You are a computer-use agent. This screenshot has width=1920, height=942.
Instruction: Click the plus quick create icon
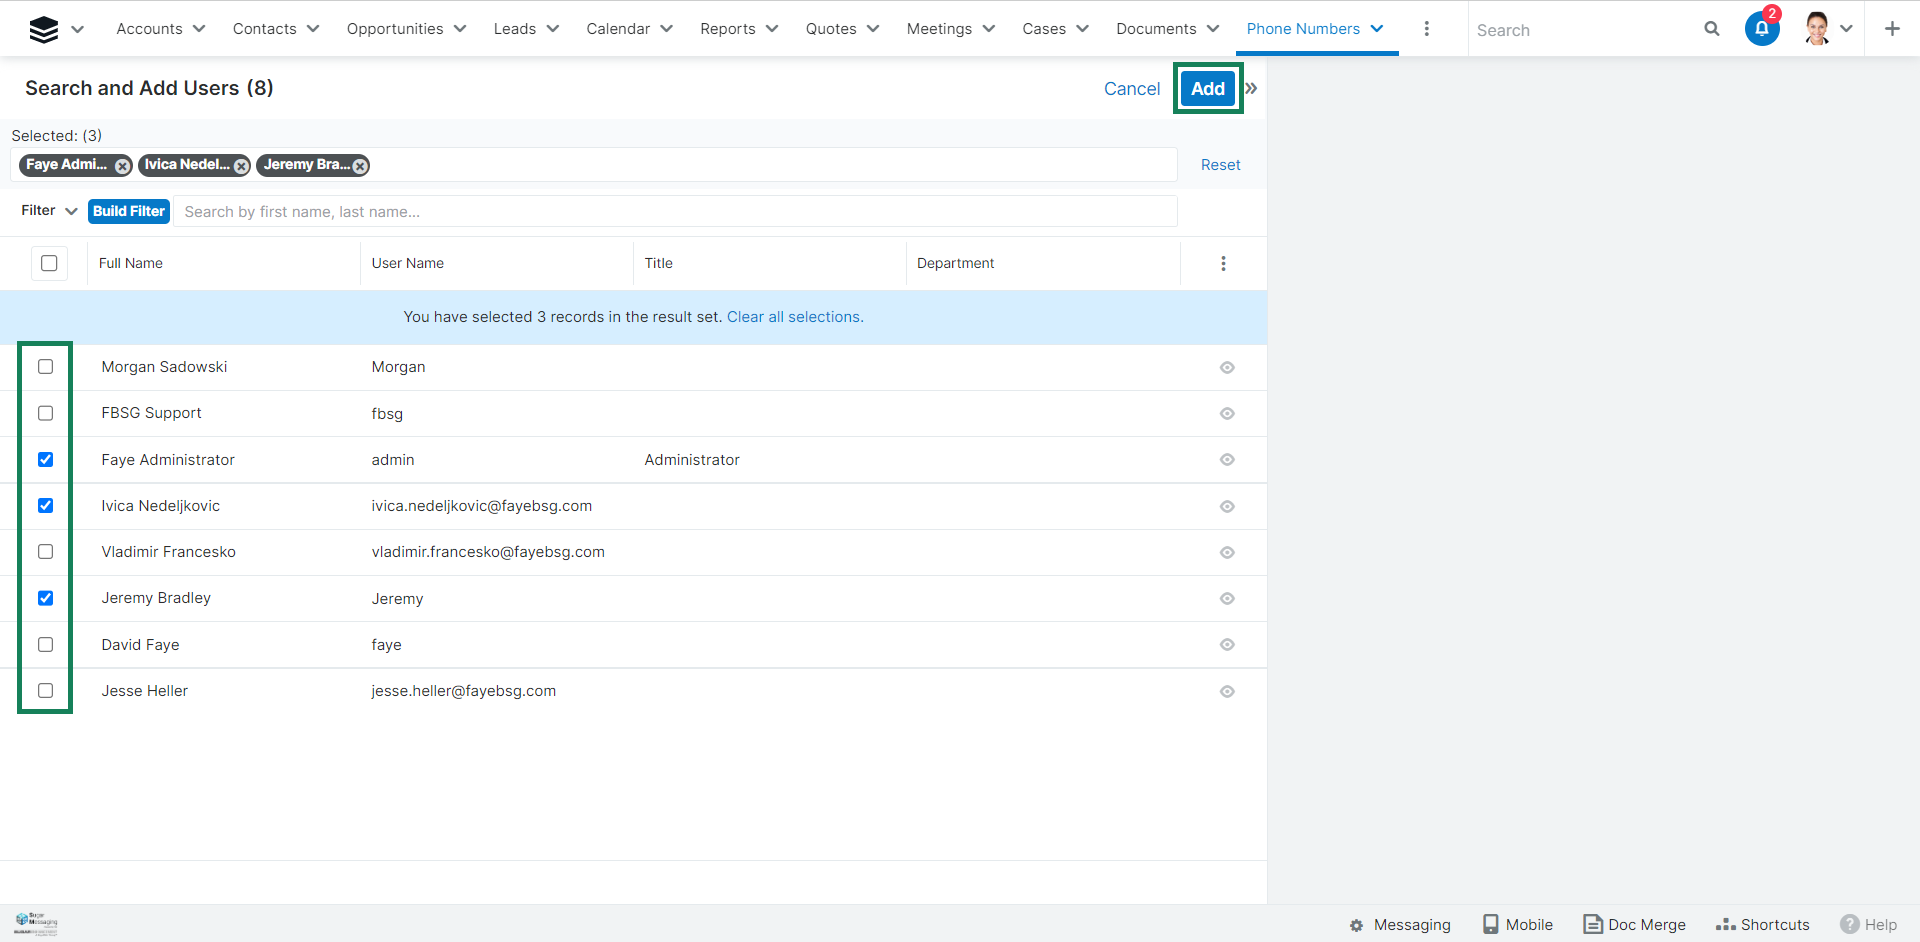coord(1891,29)
